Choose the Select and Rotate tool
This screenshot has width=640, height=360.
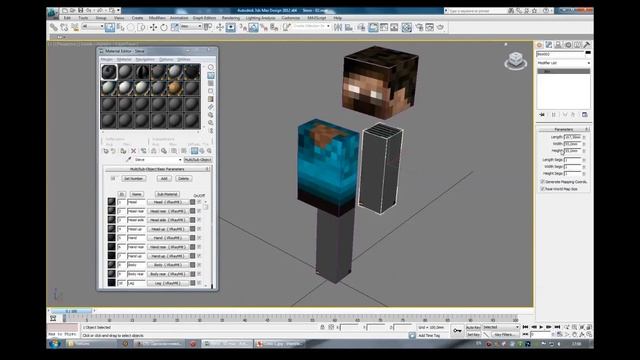[164, 27]
